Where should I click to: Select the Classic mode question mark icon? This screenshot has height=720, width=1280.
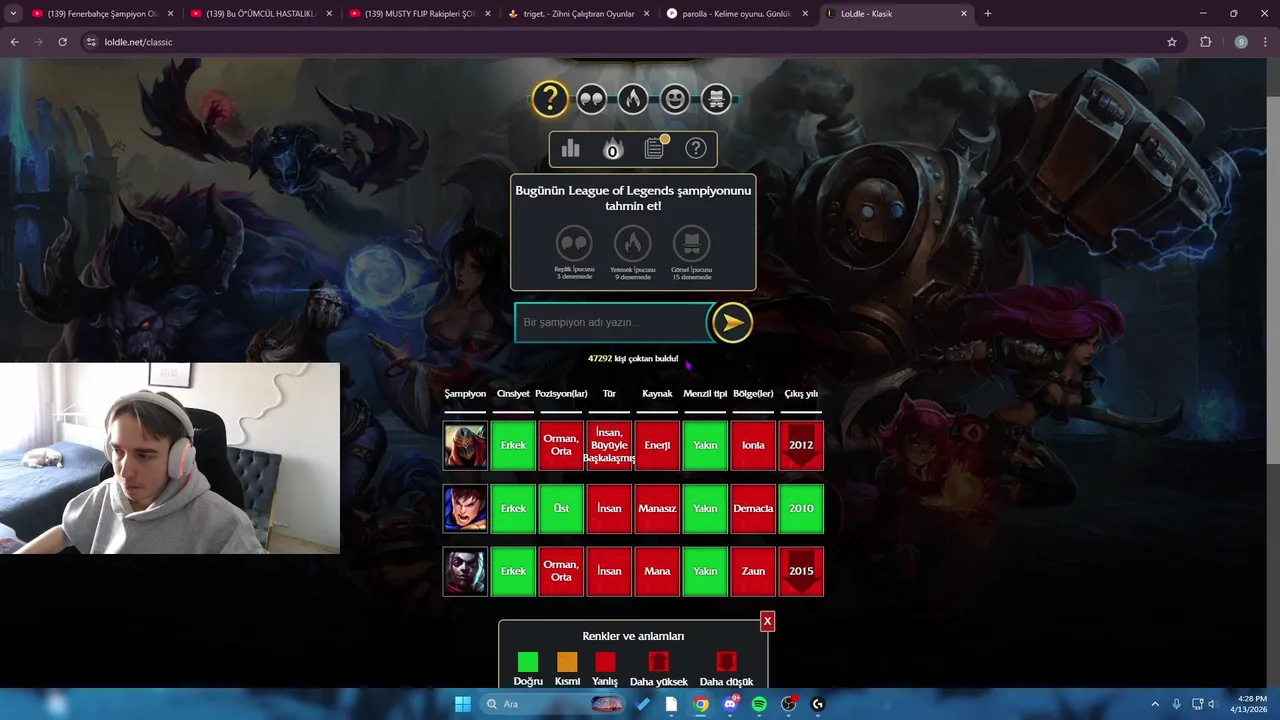[x=549, y=99]
